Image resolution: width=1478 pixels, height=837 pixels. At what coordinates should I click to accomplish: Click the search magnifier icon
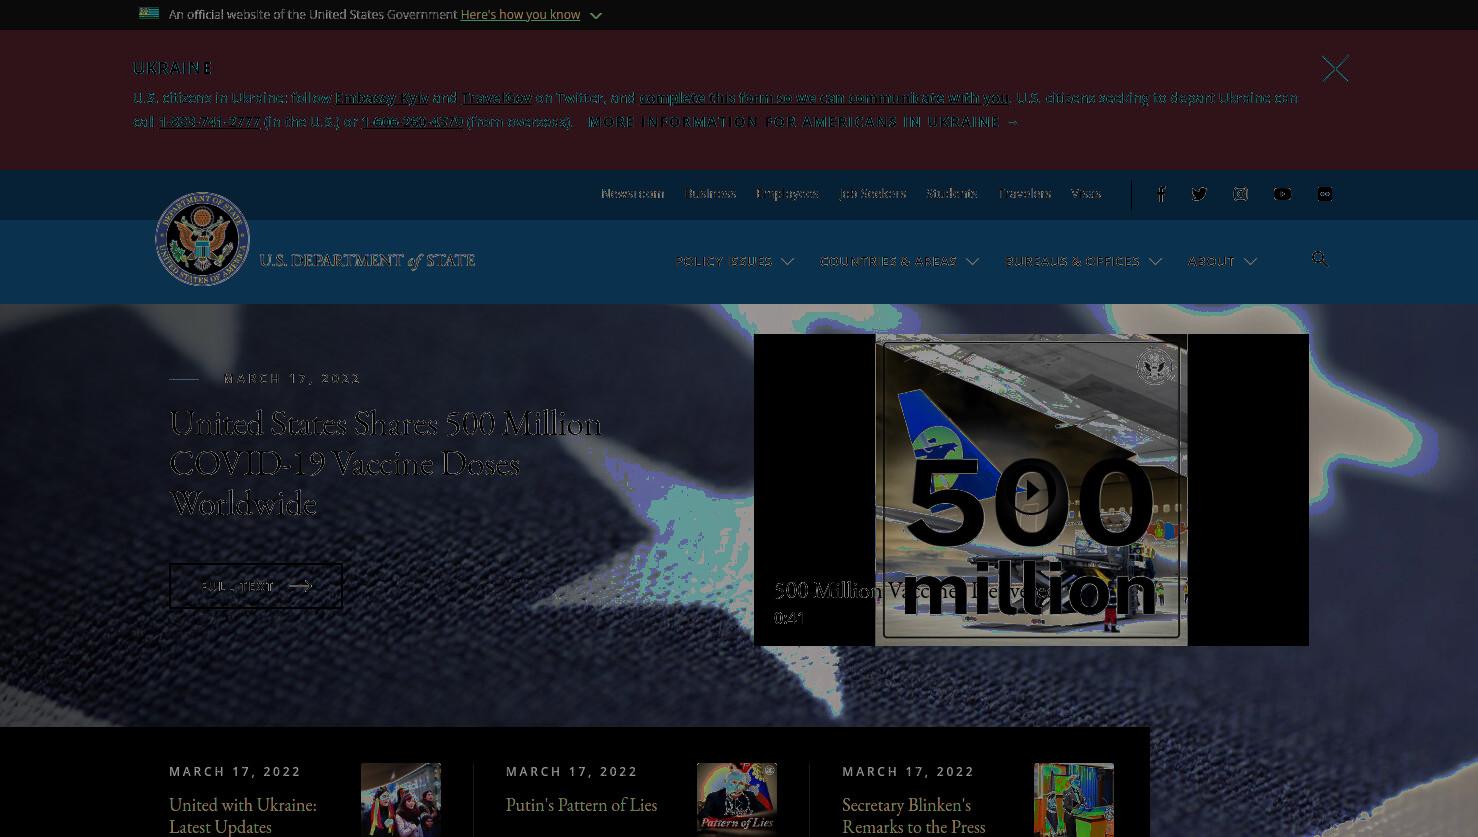pyautogui.click(x=1320, y=259)
